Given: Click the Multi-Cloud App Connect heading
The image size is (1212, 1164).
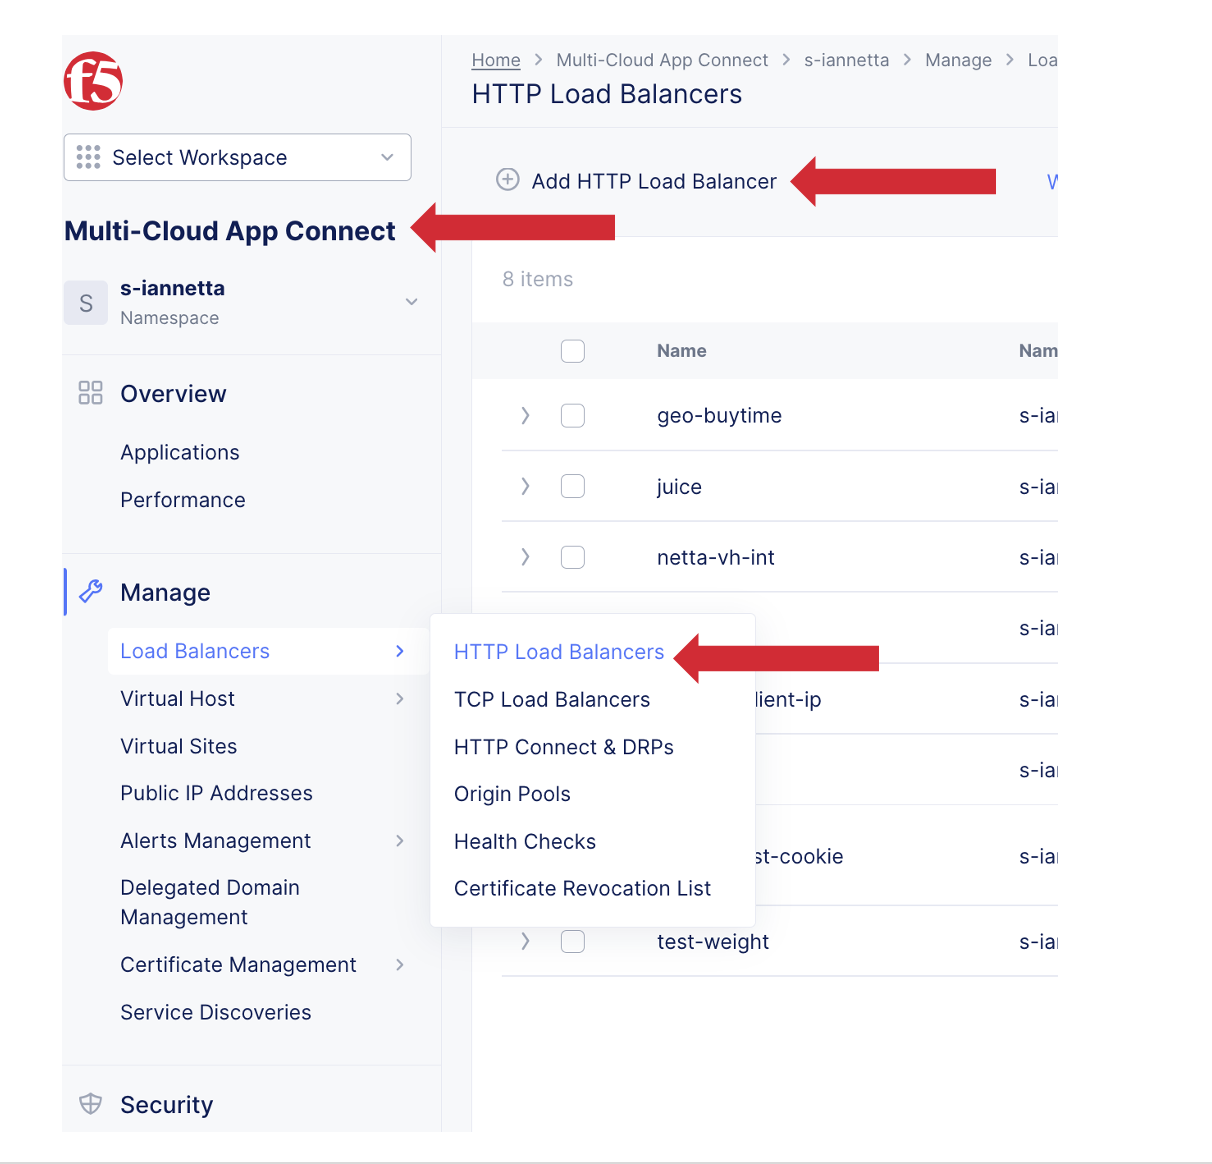Looking at the screenshot, I should [230, 231].
